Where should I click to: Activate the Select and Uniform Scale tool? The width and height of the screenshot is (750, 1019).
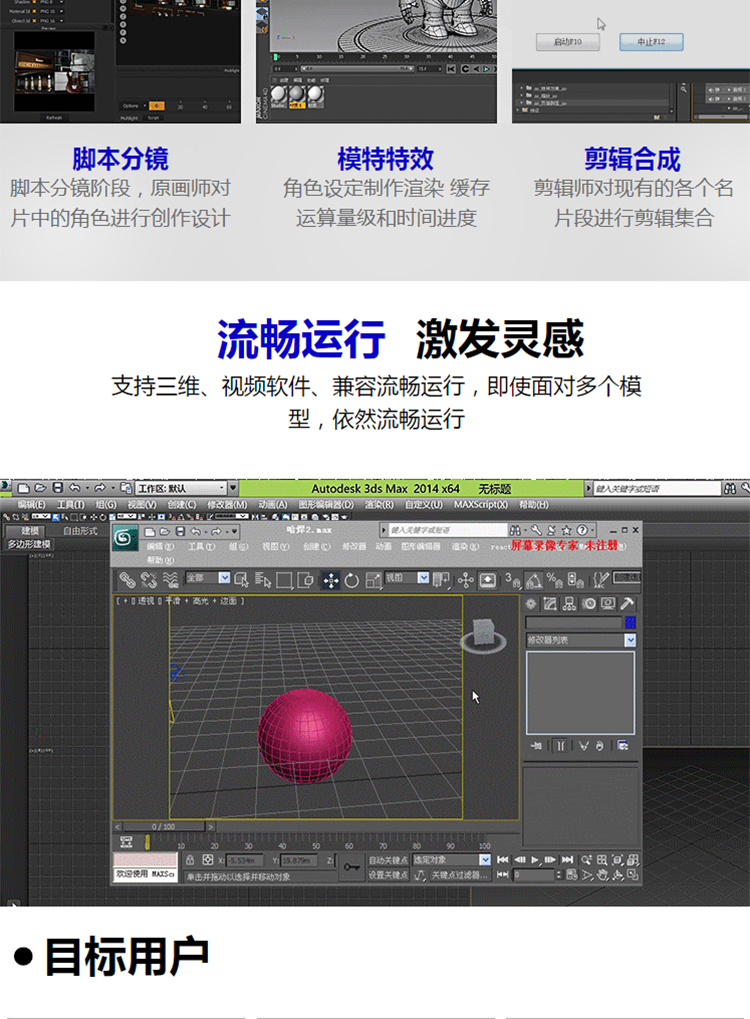[373, 580]
